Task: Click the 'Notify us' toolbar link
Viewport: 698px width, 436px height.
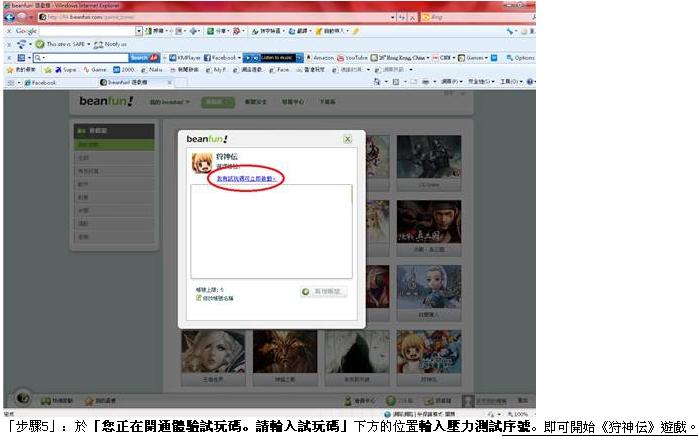Action: 110,44
